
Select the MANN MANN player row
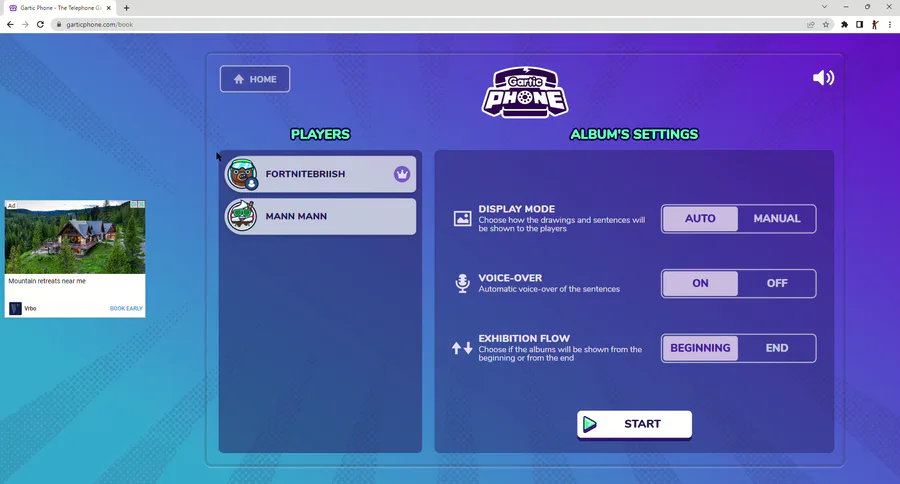320,216
